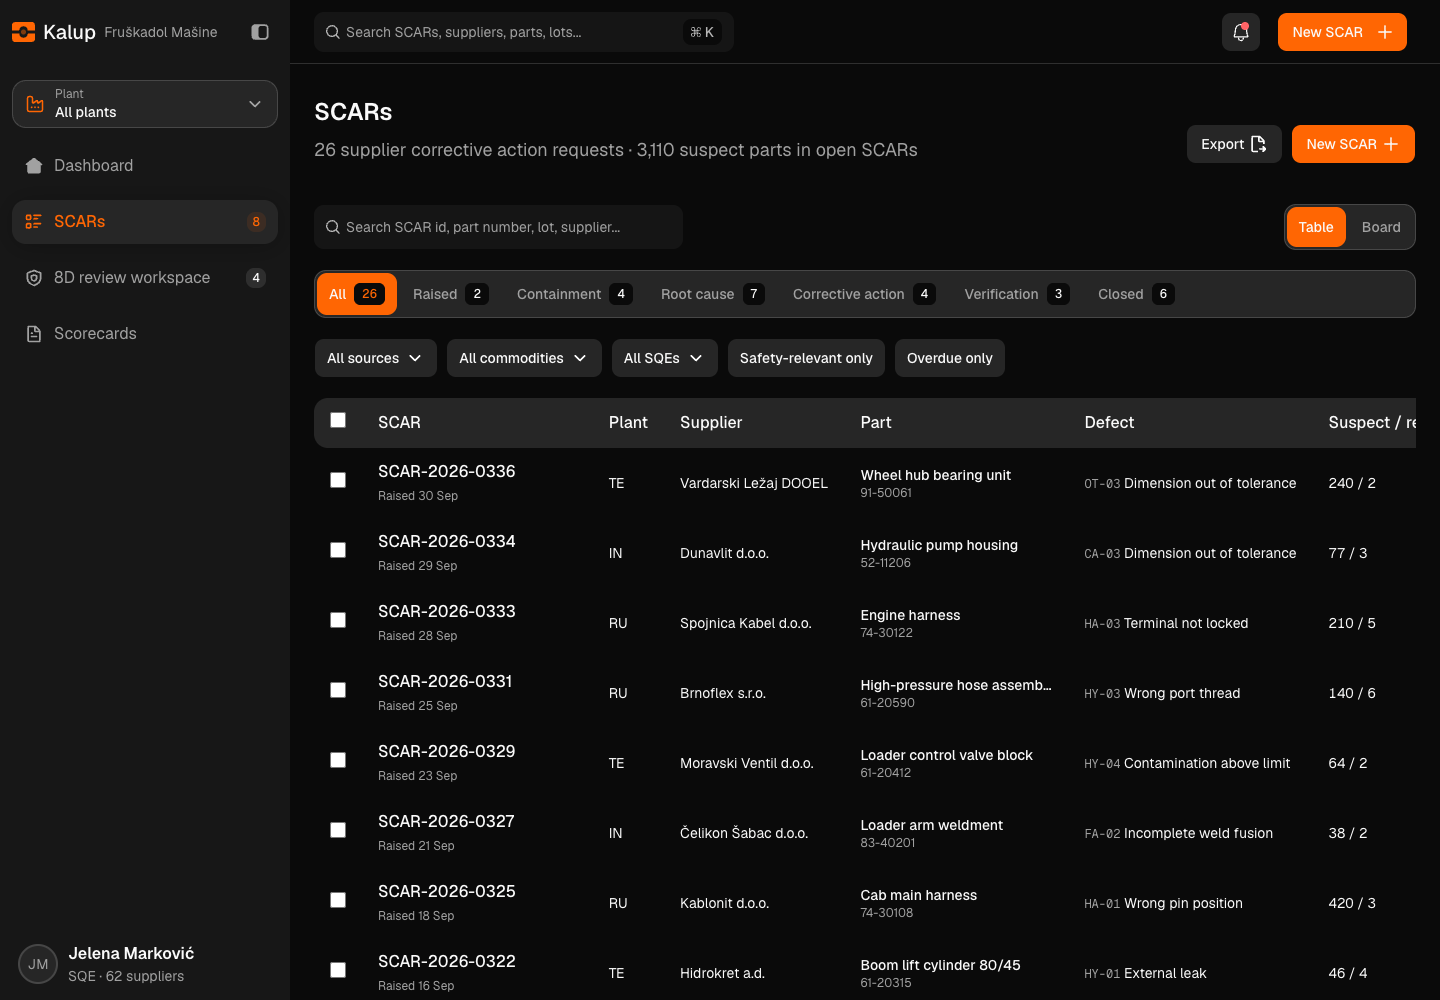Image resolution: width=1440 pixels, height=1000 pixels.
Task: Select the Root cause status tab
Action: click(712, 294)
